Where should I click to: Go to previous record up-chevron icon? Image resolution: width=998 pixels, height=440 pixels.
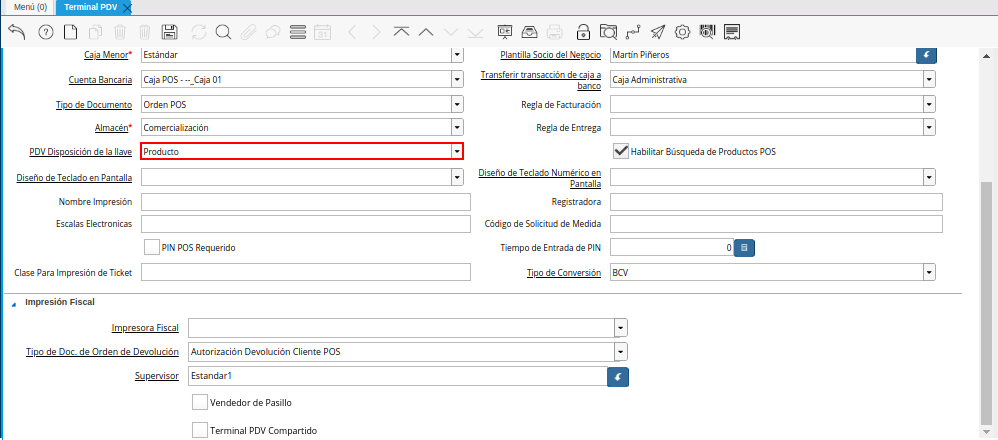426,32
